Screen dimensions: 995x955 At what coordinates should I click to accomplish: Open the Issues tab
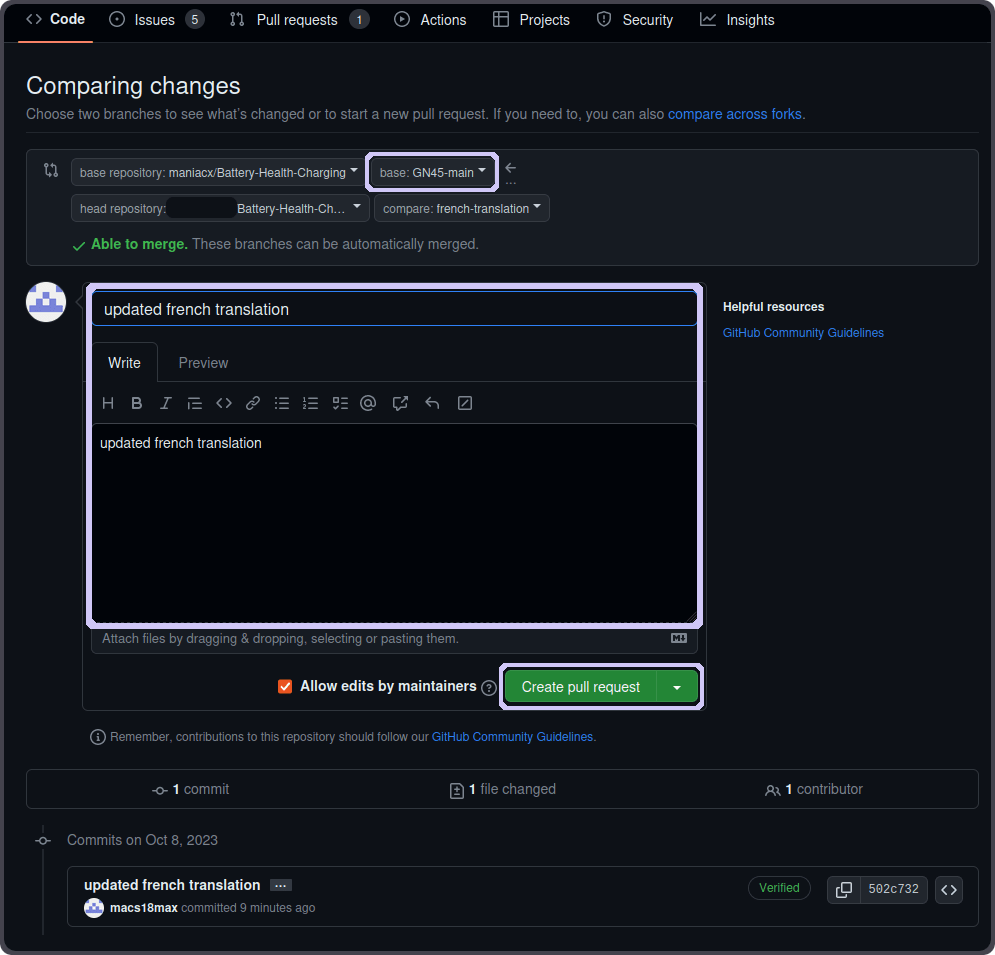[x=157, y=20]
